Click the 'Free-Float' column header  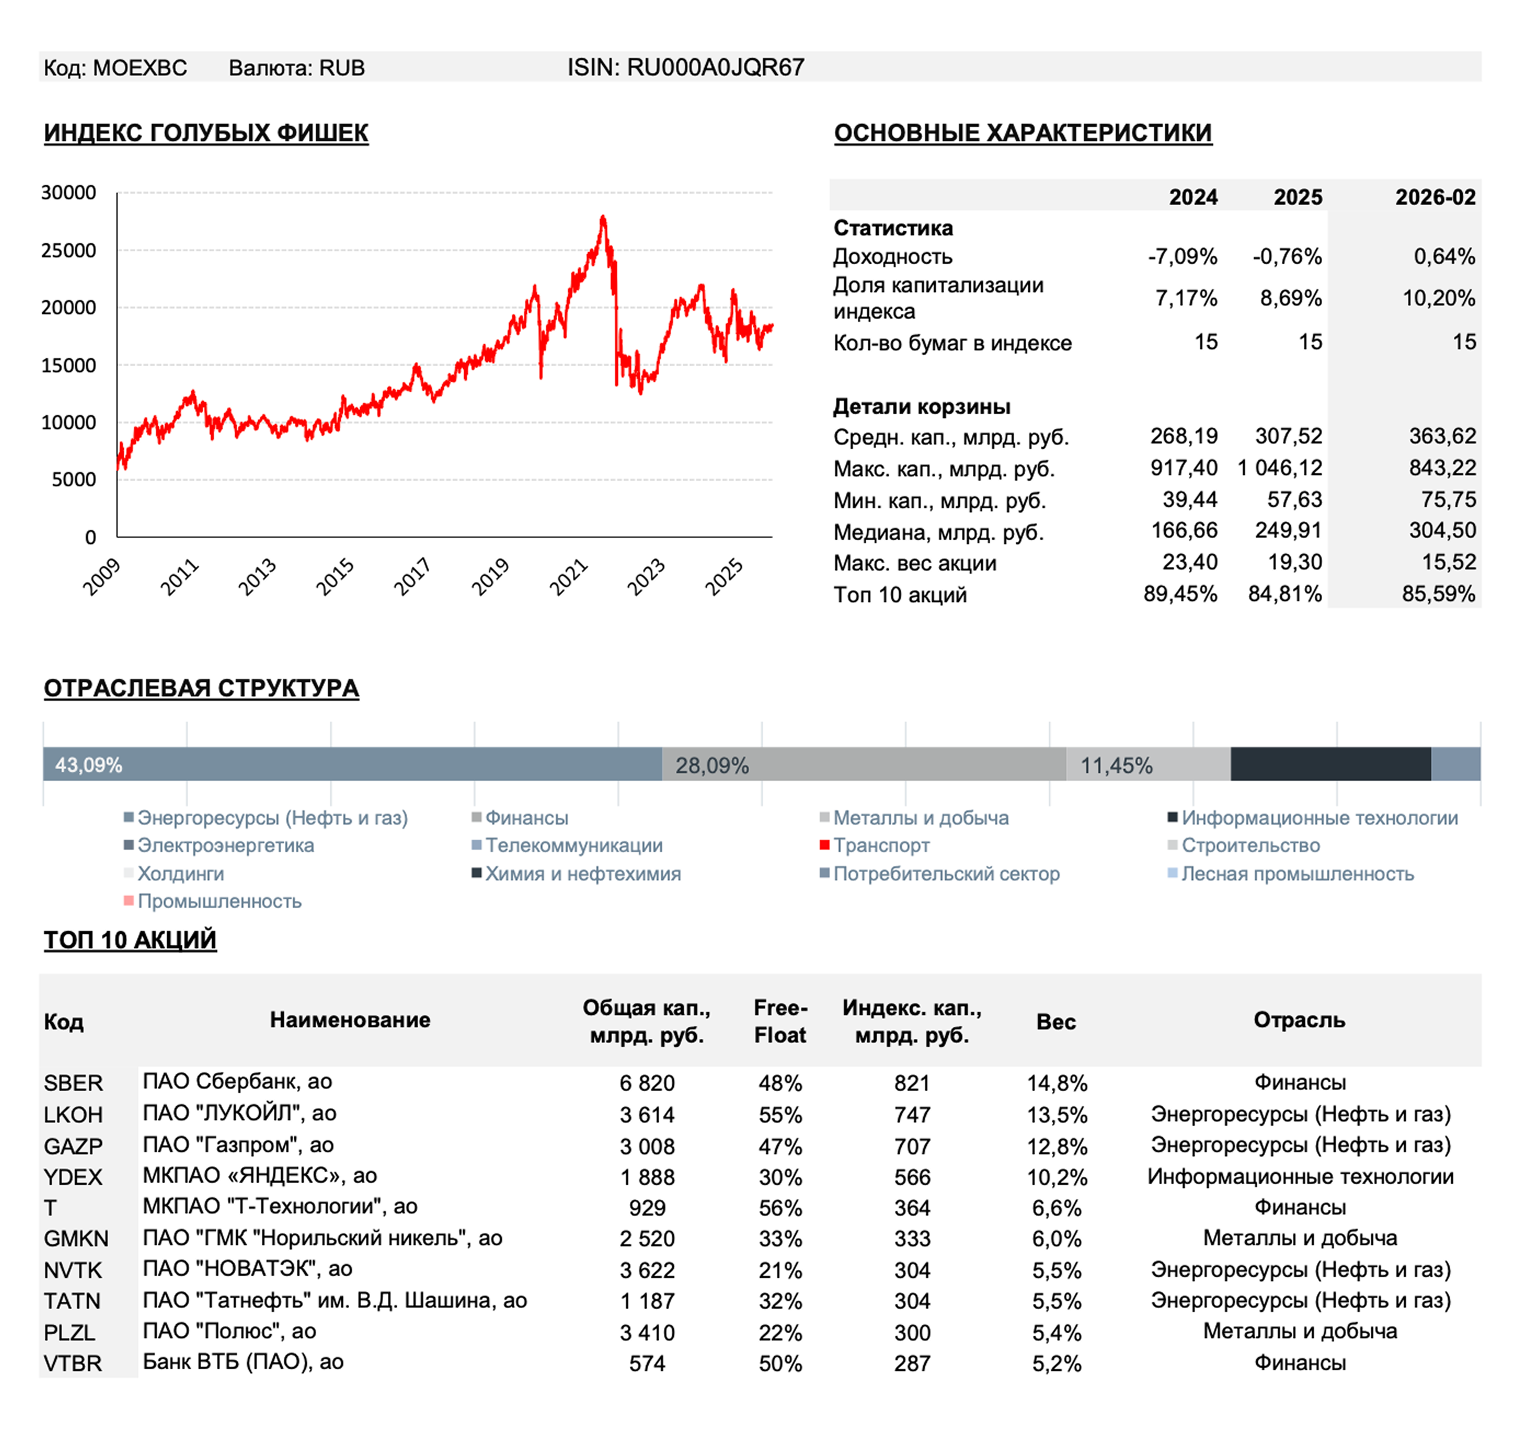point(780,1021)
